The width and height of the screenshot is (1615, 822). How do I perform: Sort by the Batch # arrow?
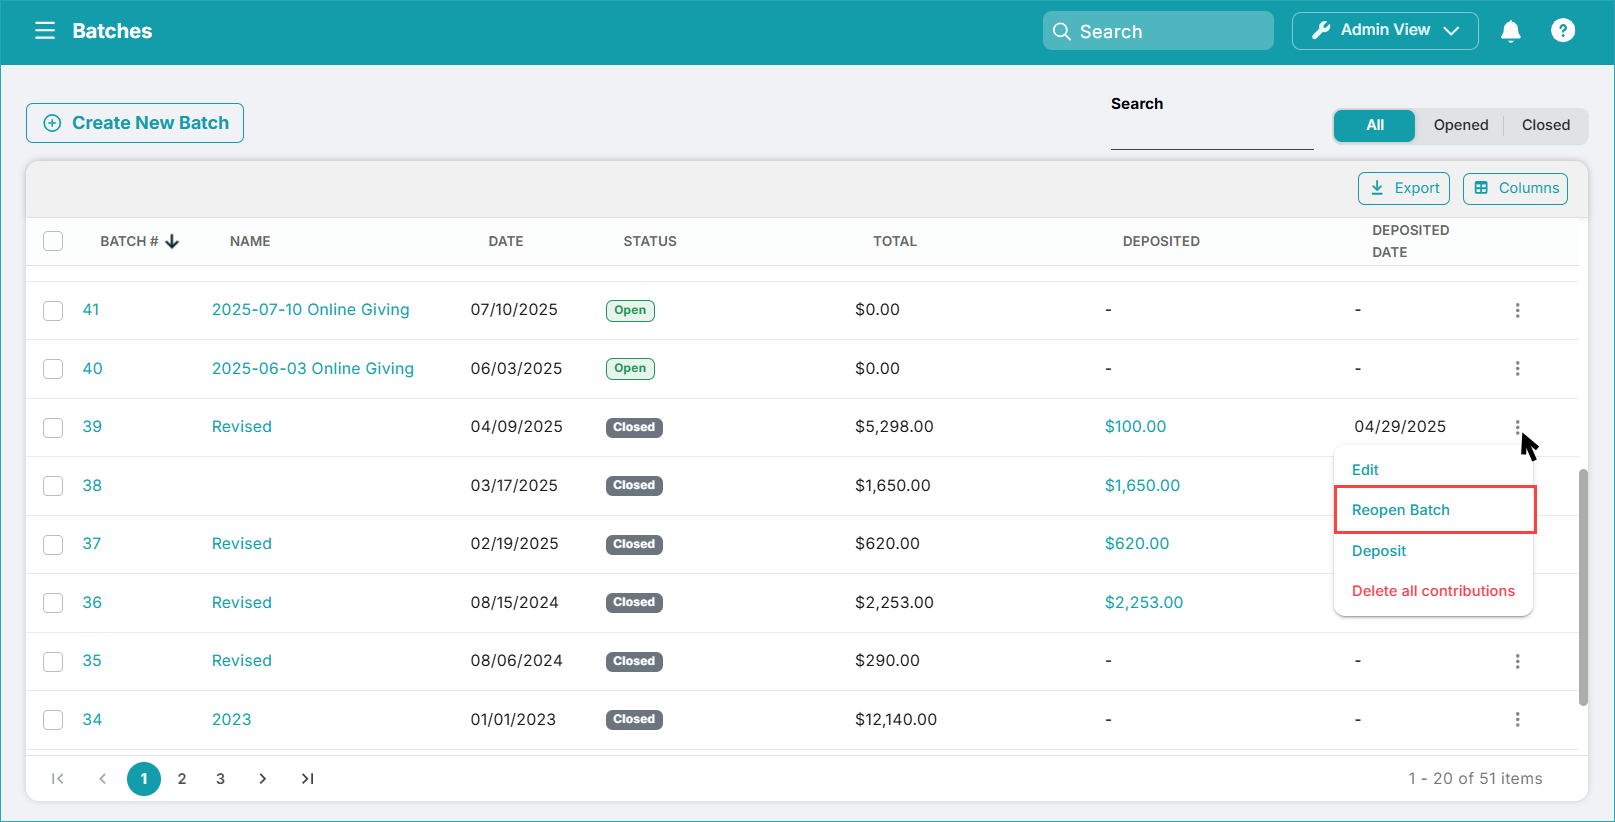pyautogui.click(x=172, y=241)
